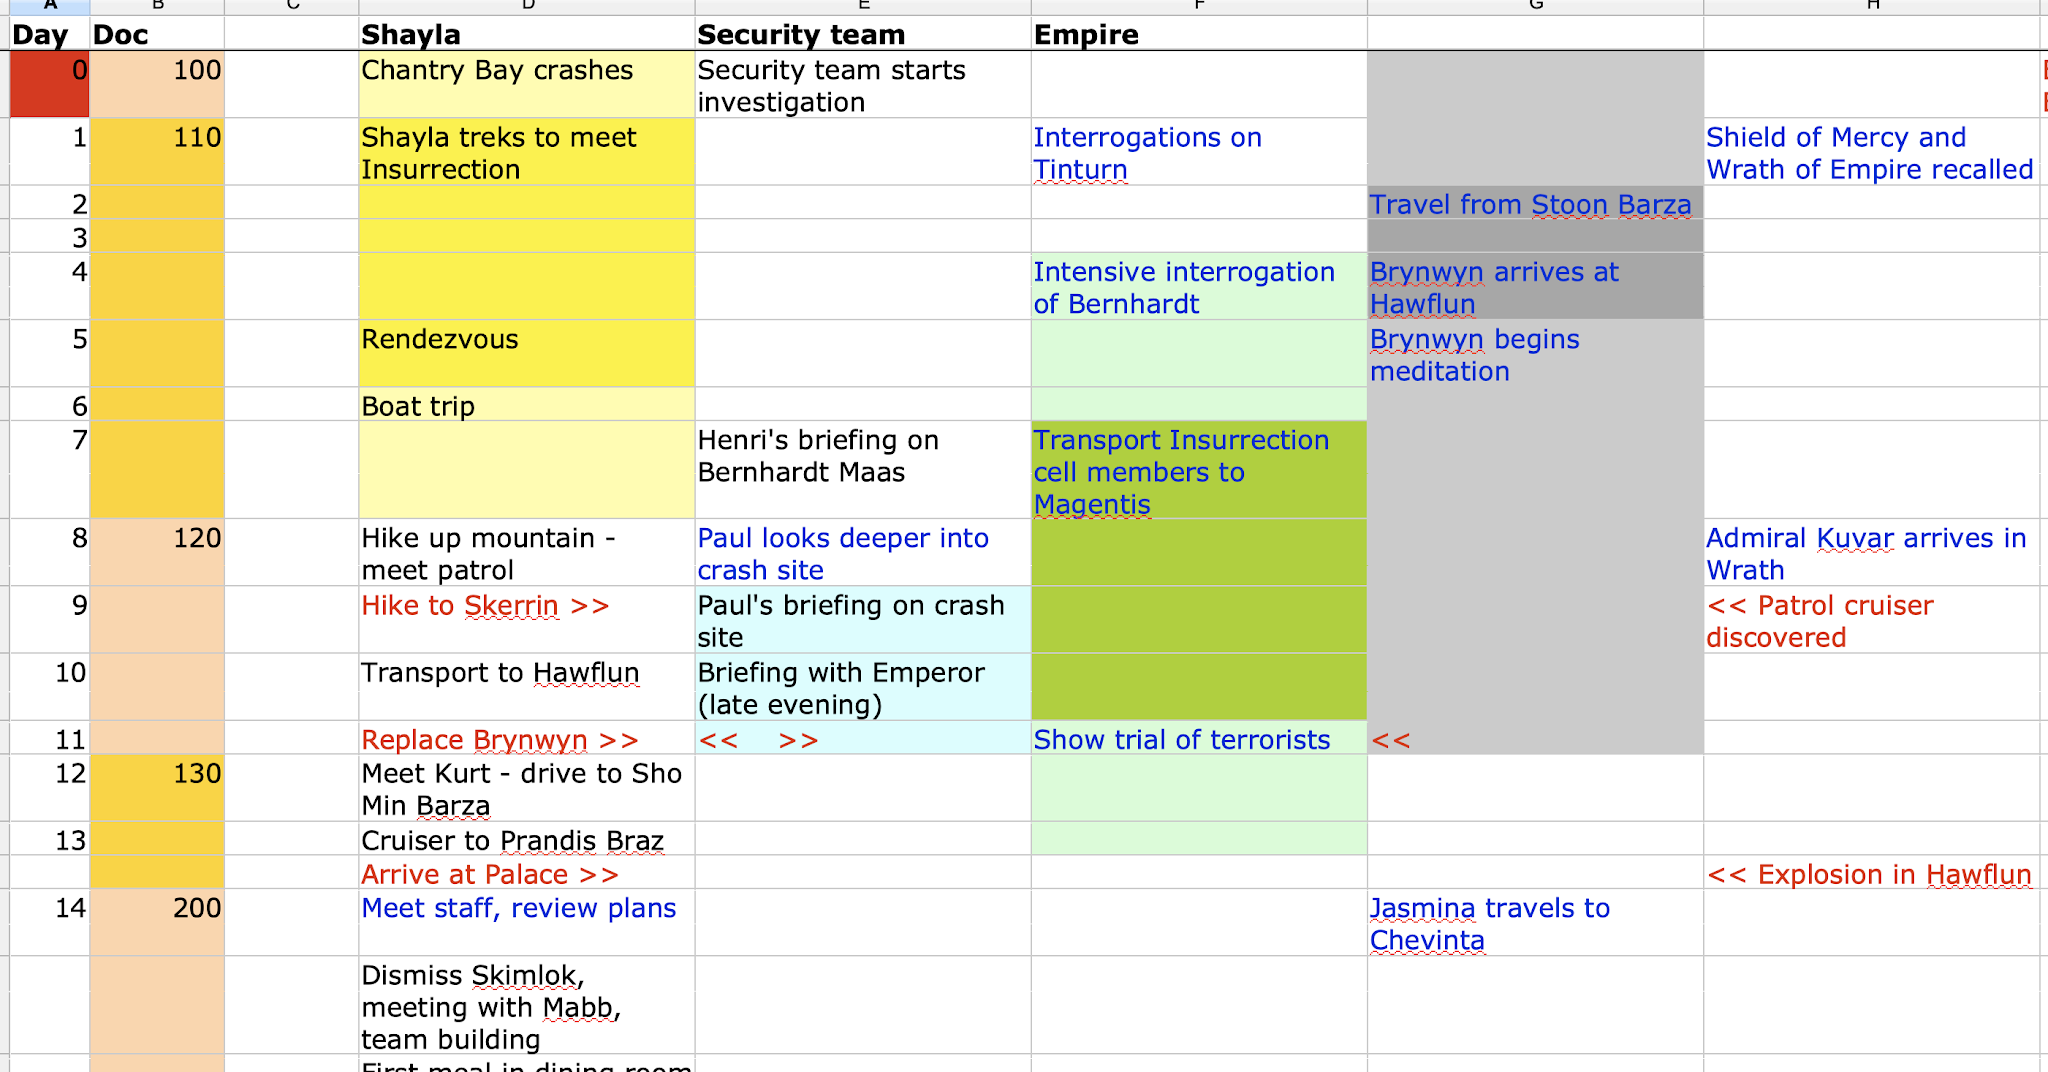Viewport: 2048px width, 1072px height.
Task: Click 'Admiral Kuvar arrives in Wrath' cell
Action: pyautogui.click(x=1871, y=552)
